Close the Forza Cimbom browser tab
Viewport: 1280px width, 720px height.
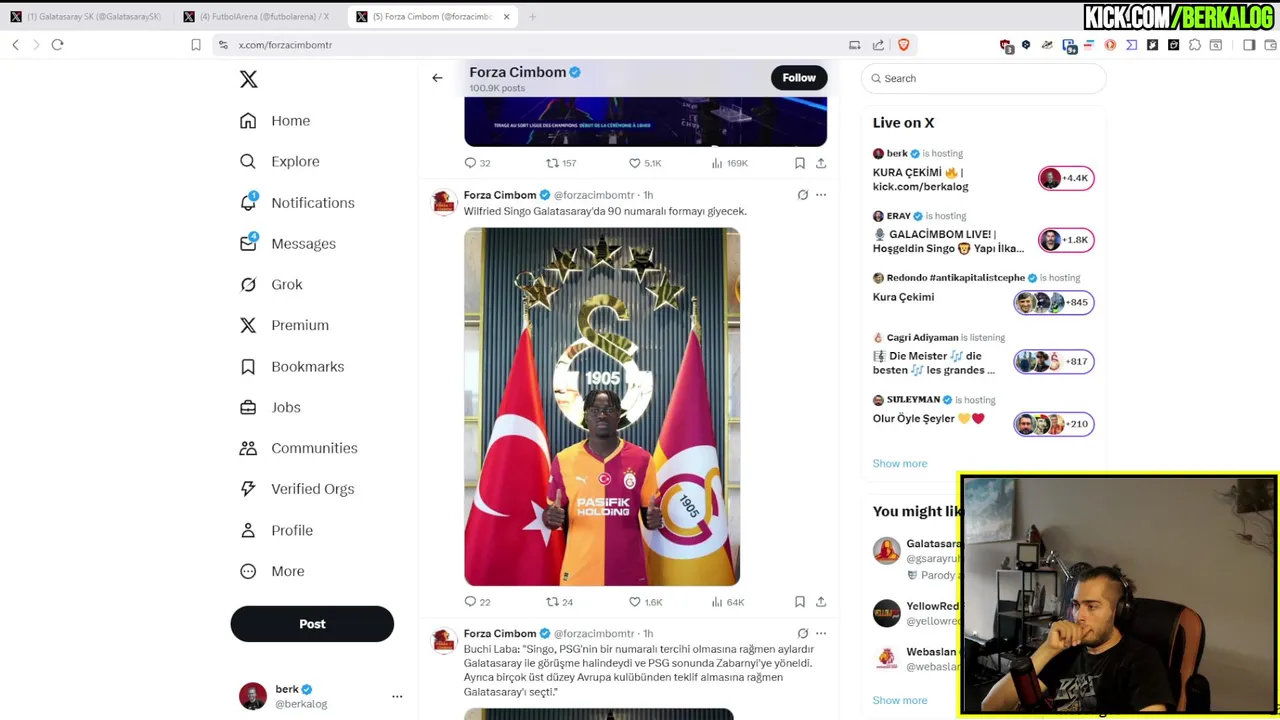coord(506,17)
